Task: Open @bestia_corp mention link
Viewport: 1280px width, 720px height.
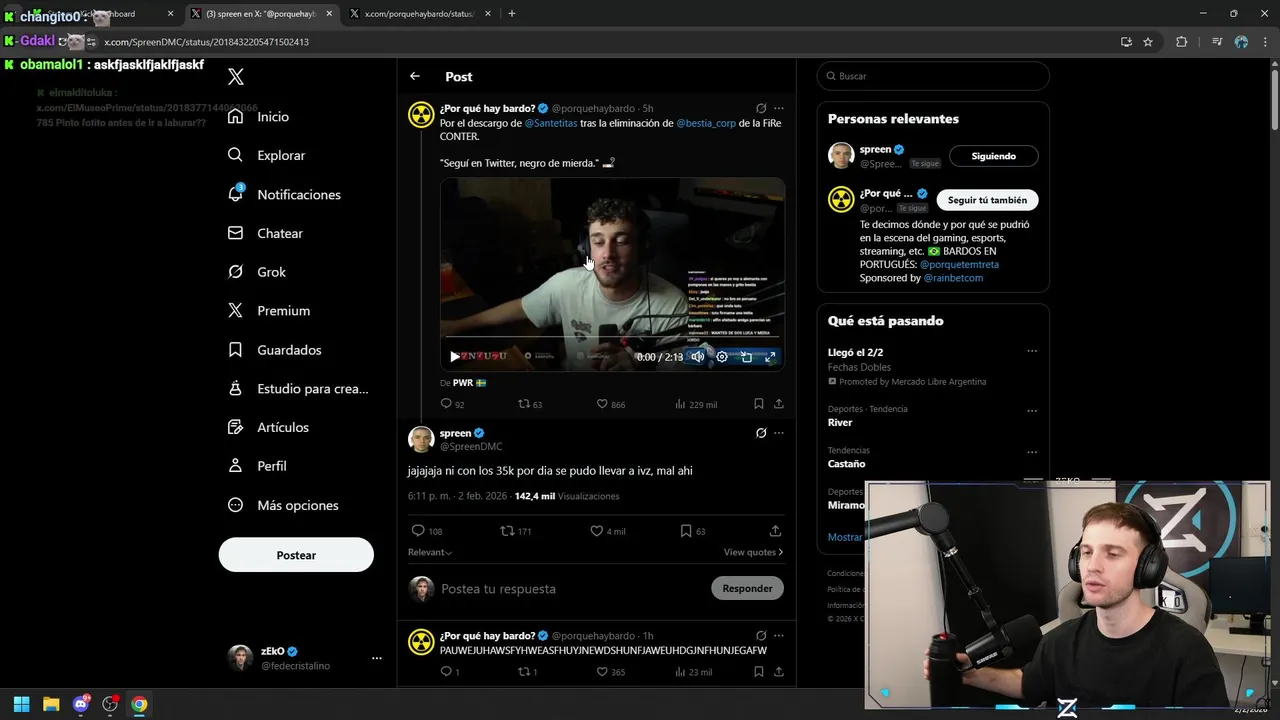Action: [706, 123]
